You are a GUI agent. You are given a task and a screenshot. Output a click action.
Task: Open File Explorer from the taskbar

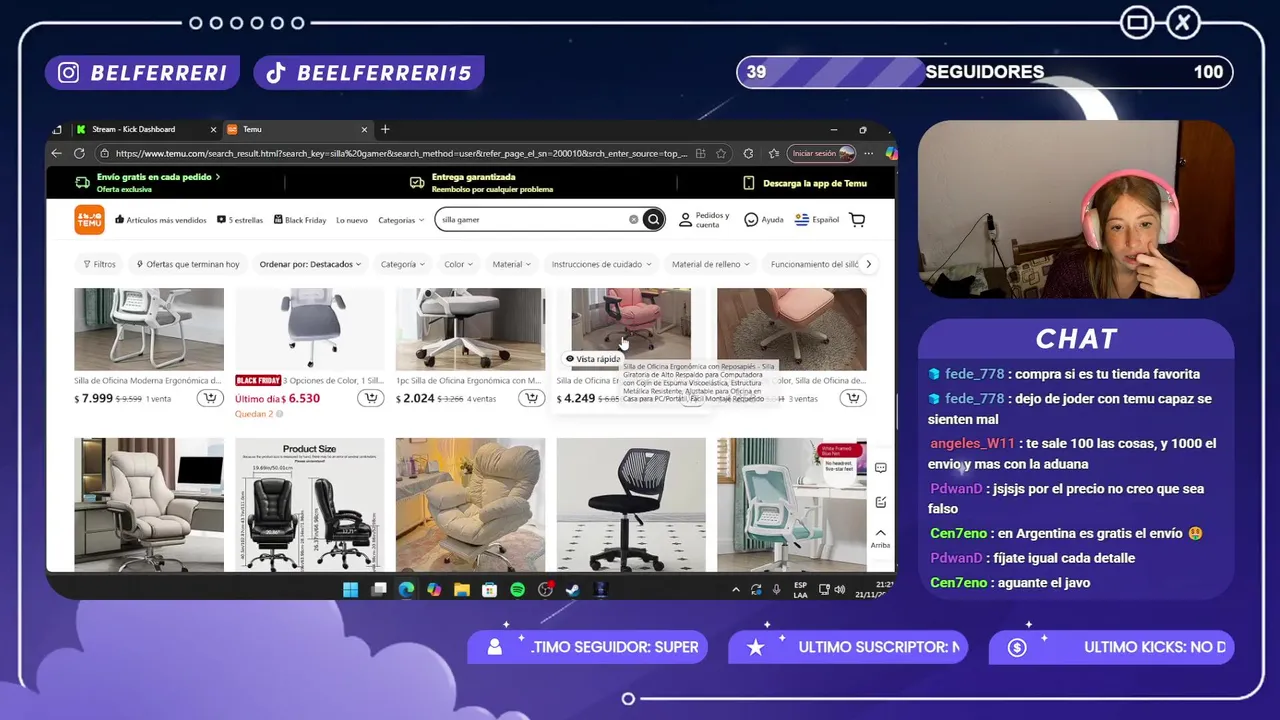point(462,590)
